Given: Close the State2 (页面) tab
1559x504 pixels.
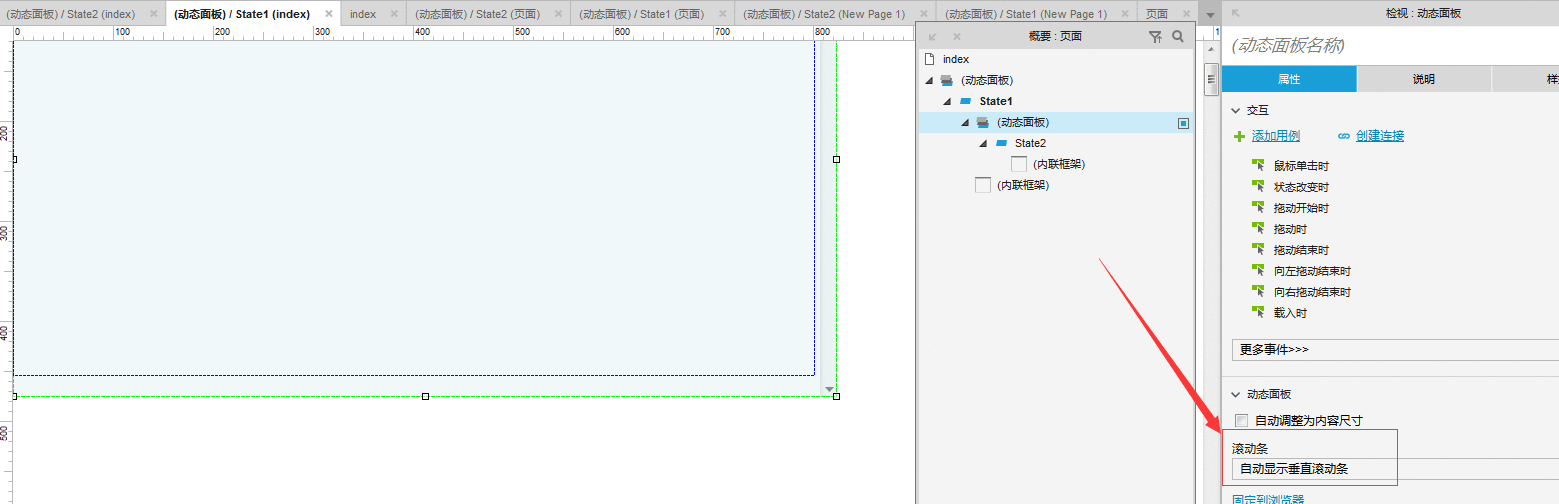Looking at the screenshot, I should click(x=559, y=14).
